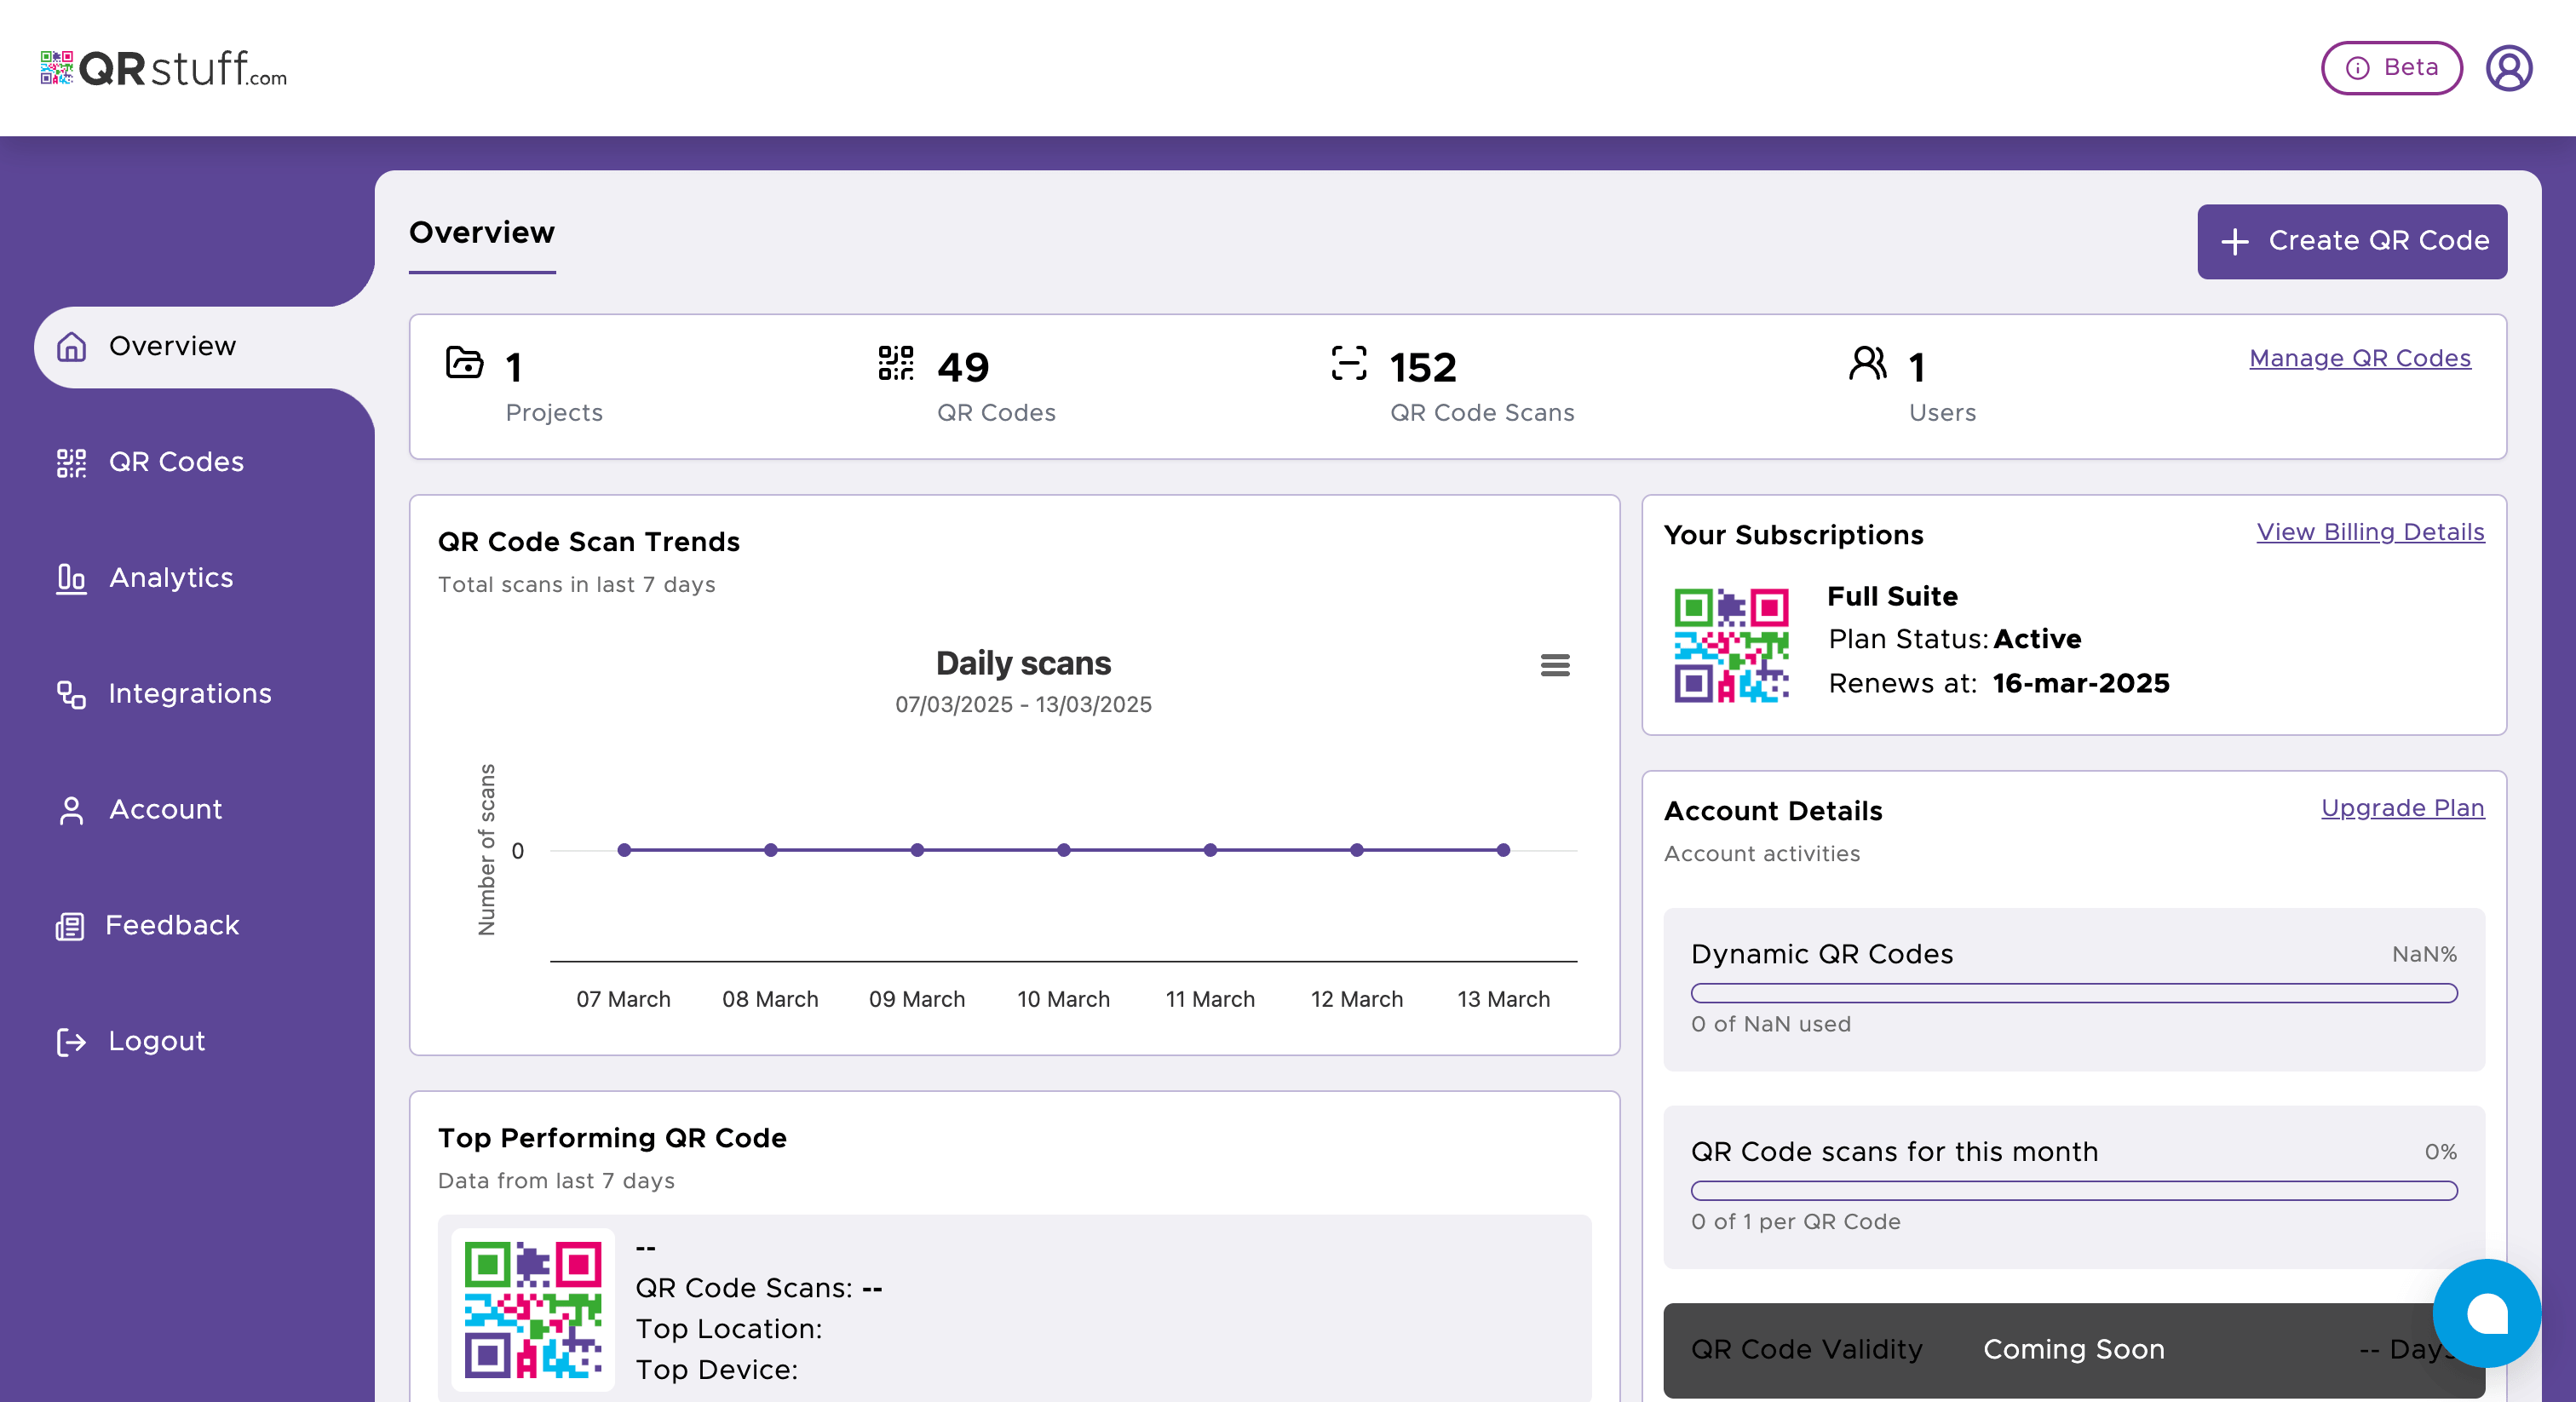Screen dimensions: 2576x1402
Task: Click the 09 March axis label
Action: 917,999
